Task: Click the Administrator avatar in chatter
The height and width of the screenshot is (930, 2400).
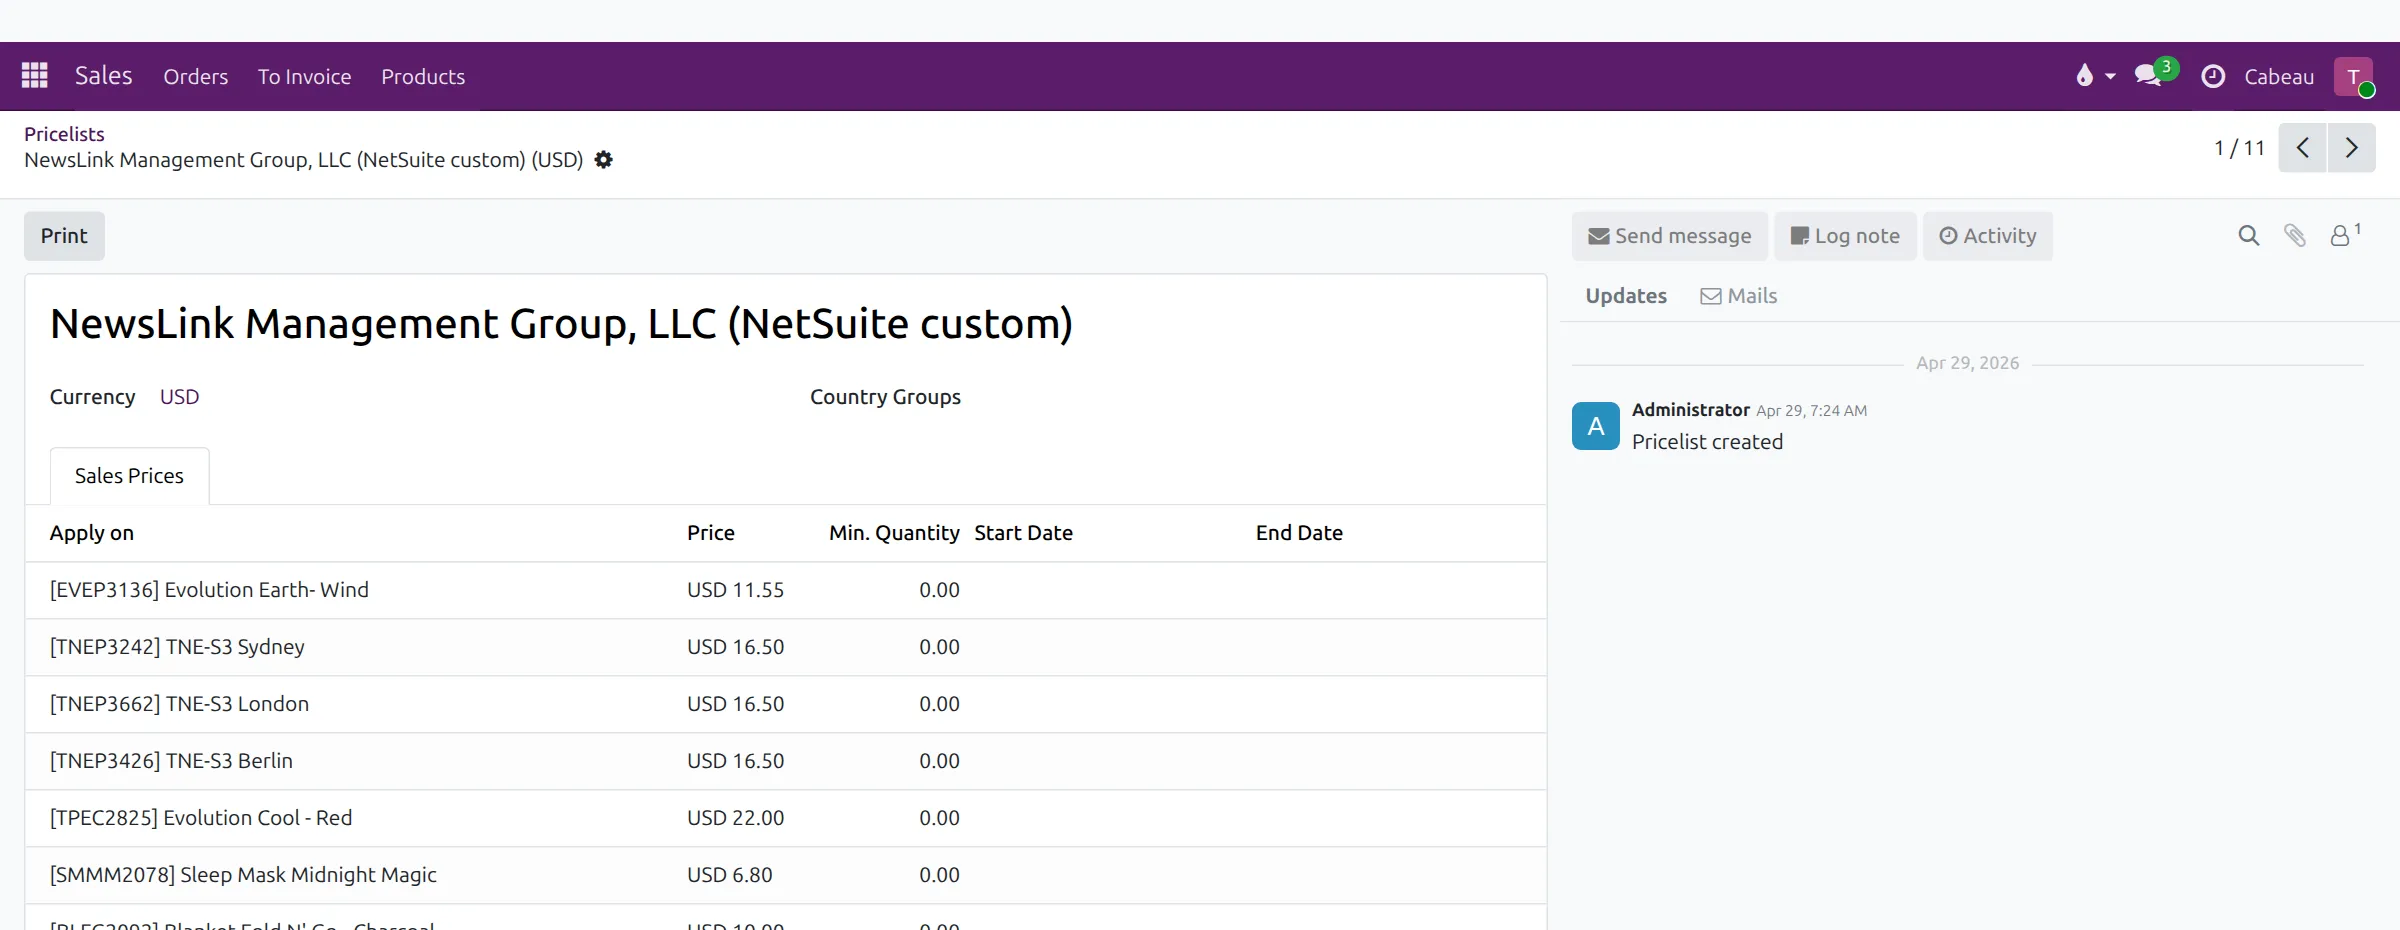Action: point(1596,426)
